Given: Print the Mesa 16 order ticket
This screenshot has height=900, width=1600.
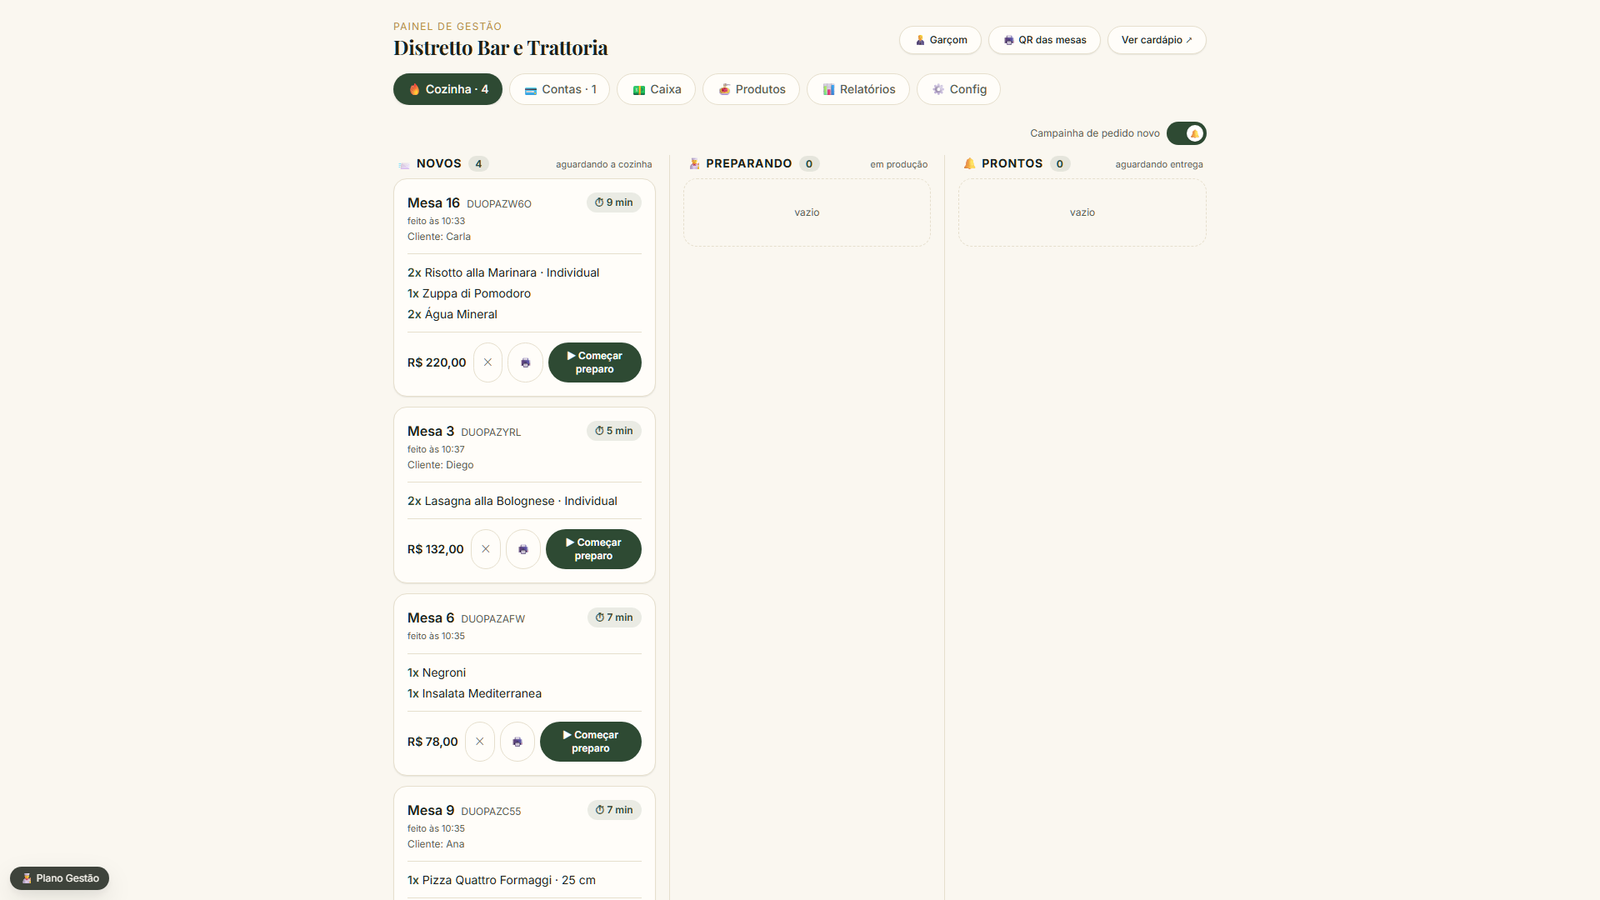Looking at the screenshot, I should pos(525,362).
